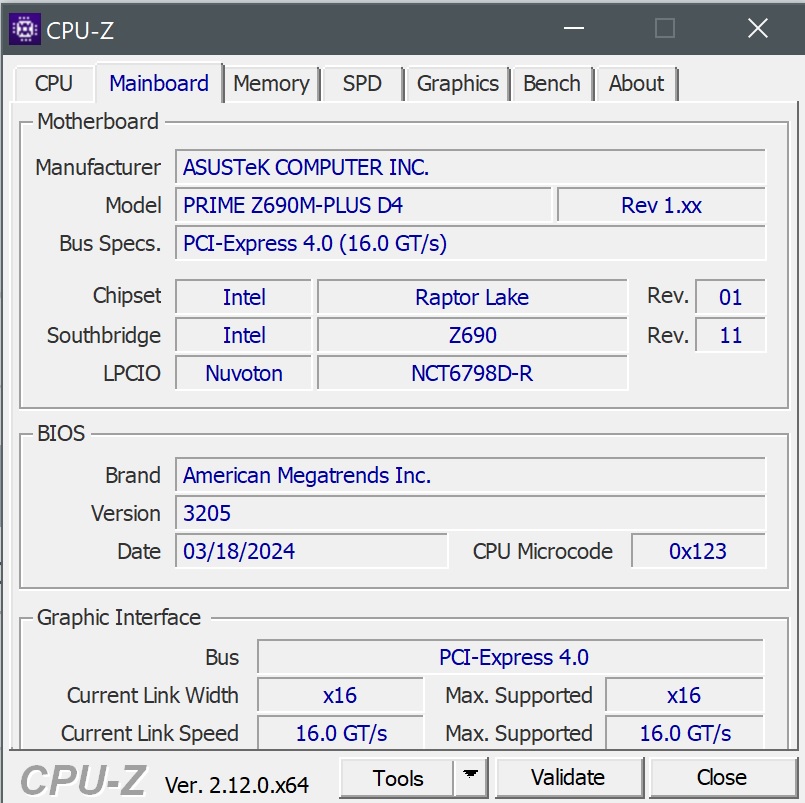Screen dimensions: 805x803
Task: Select the SPD tab
Action: [362, 84]
